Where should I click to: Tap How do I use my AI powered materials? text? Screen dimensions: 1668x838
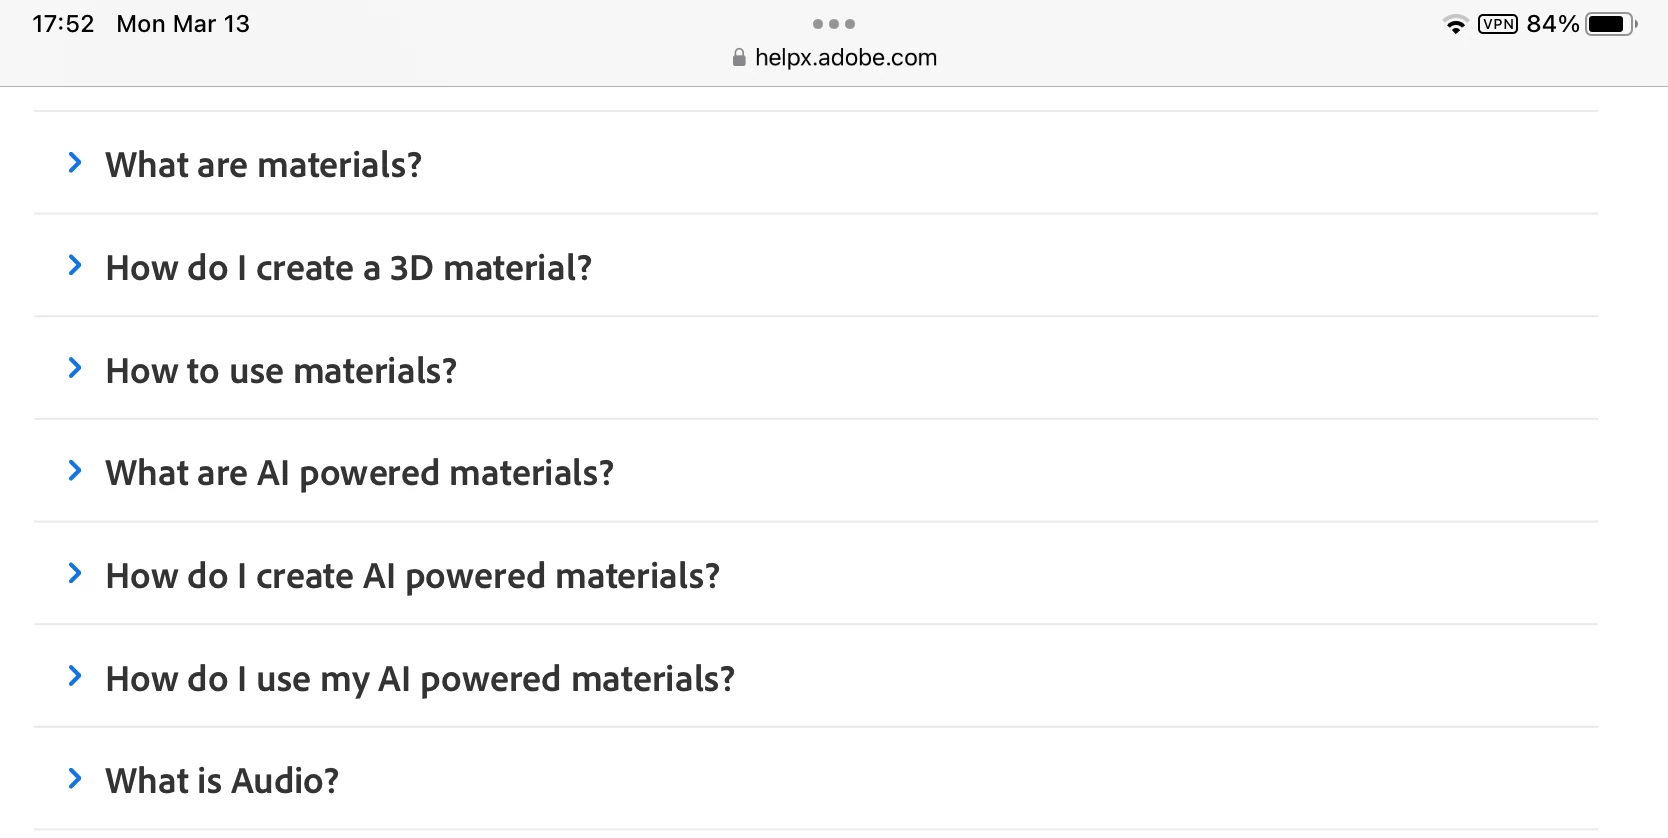point(420,679)
